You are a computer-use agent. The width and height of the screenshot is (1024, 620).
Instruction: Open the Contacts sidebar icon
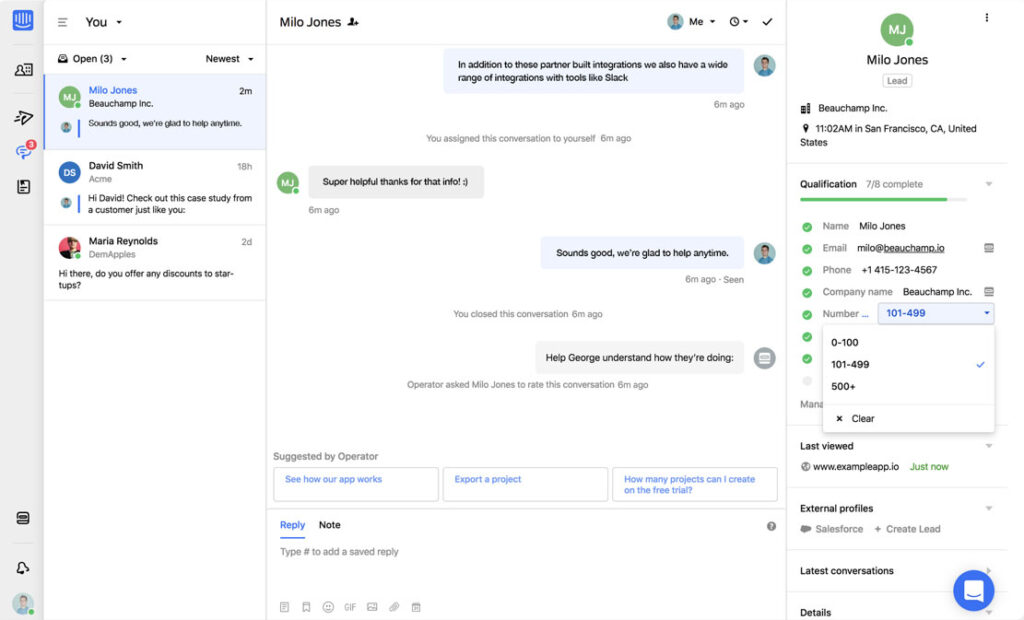pyautogui.click(x=22, y=69)
